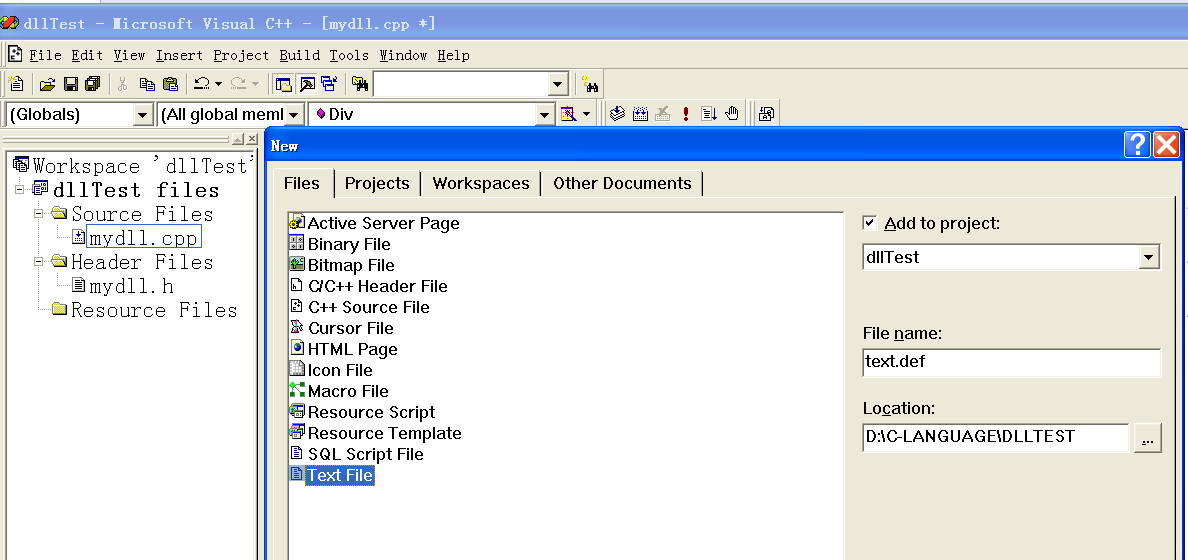Viewport: 1188px width, 560px height.
Task: Open the Edit menu
Action: coord(87,55)
